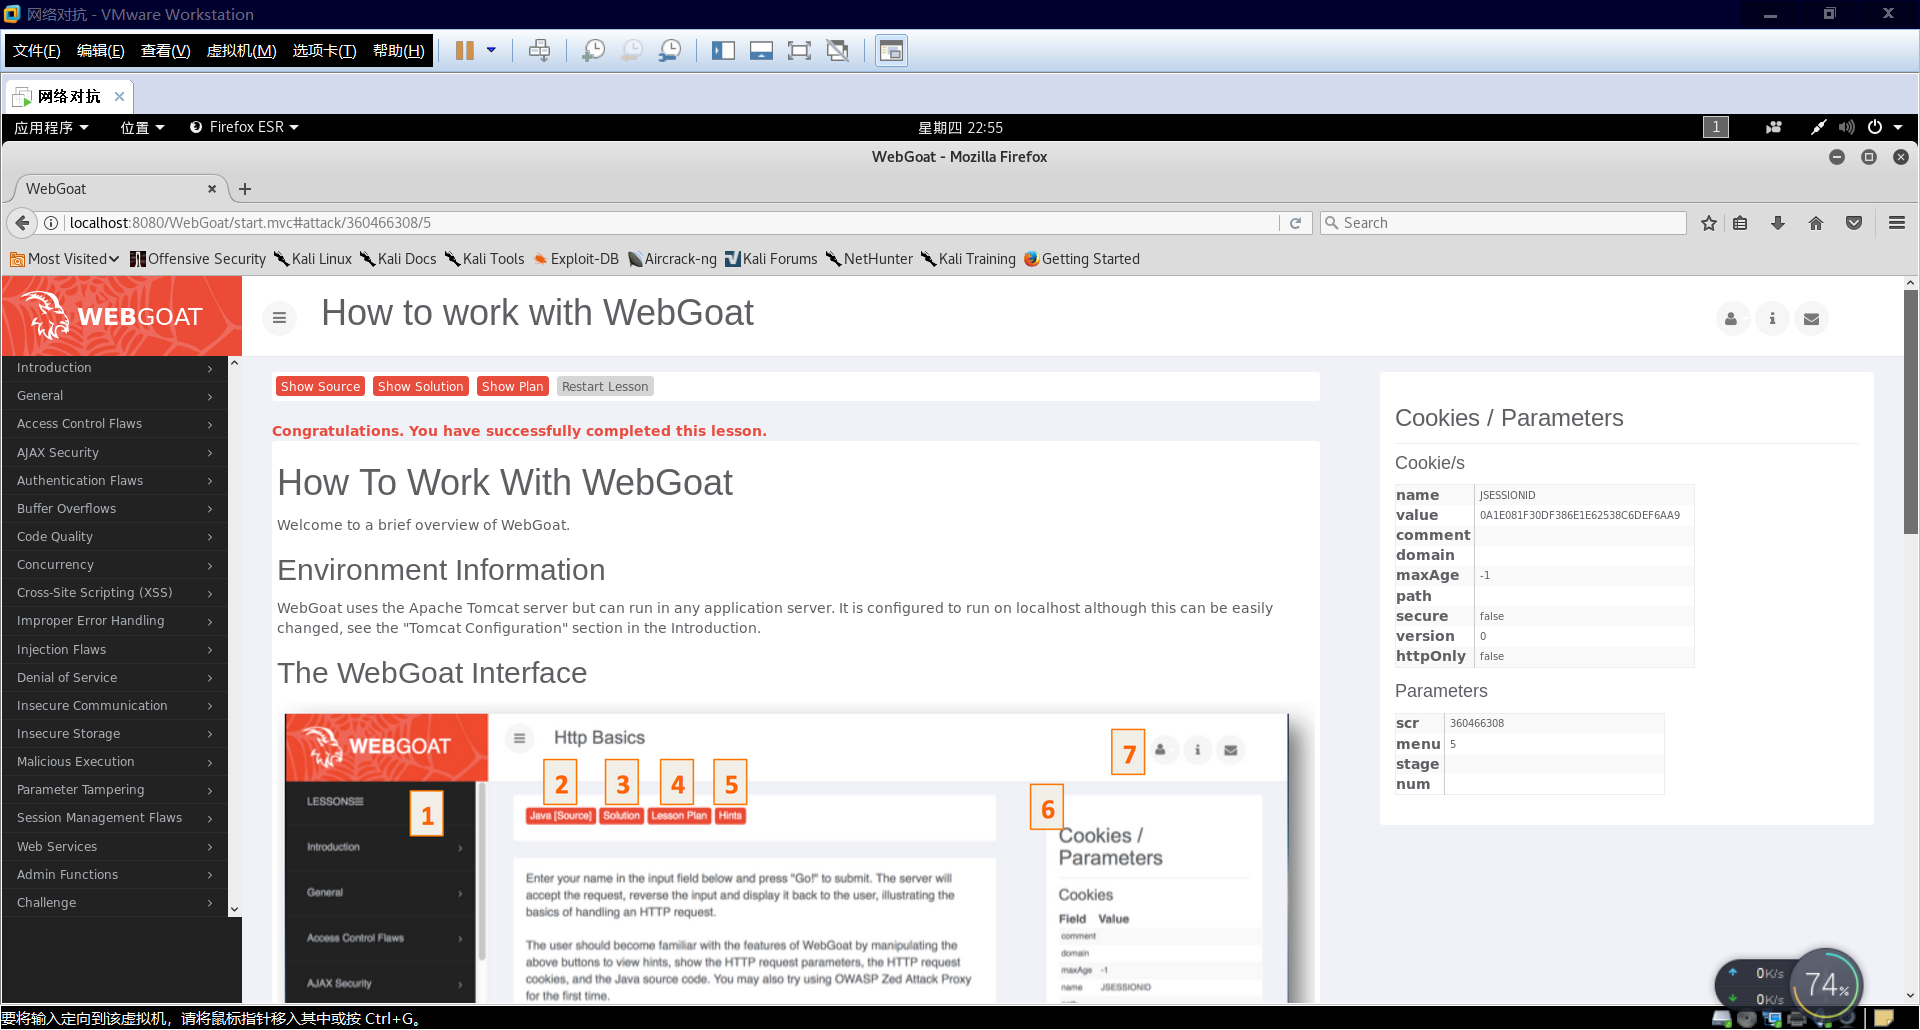Expand Access Control Flaws category

[115, 424]
